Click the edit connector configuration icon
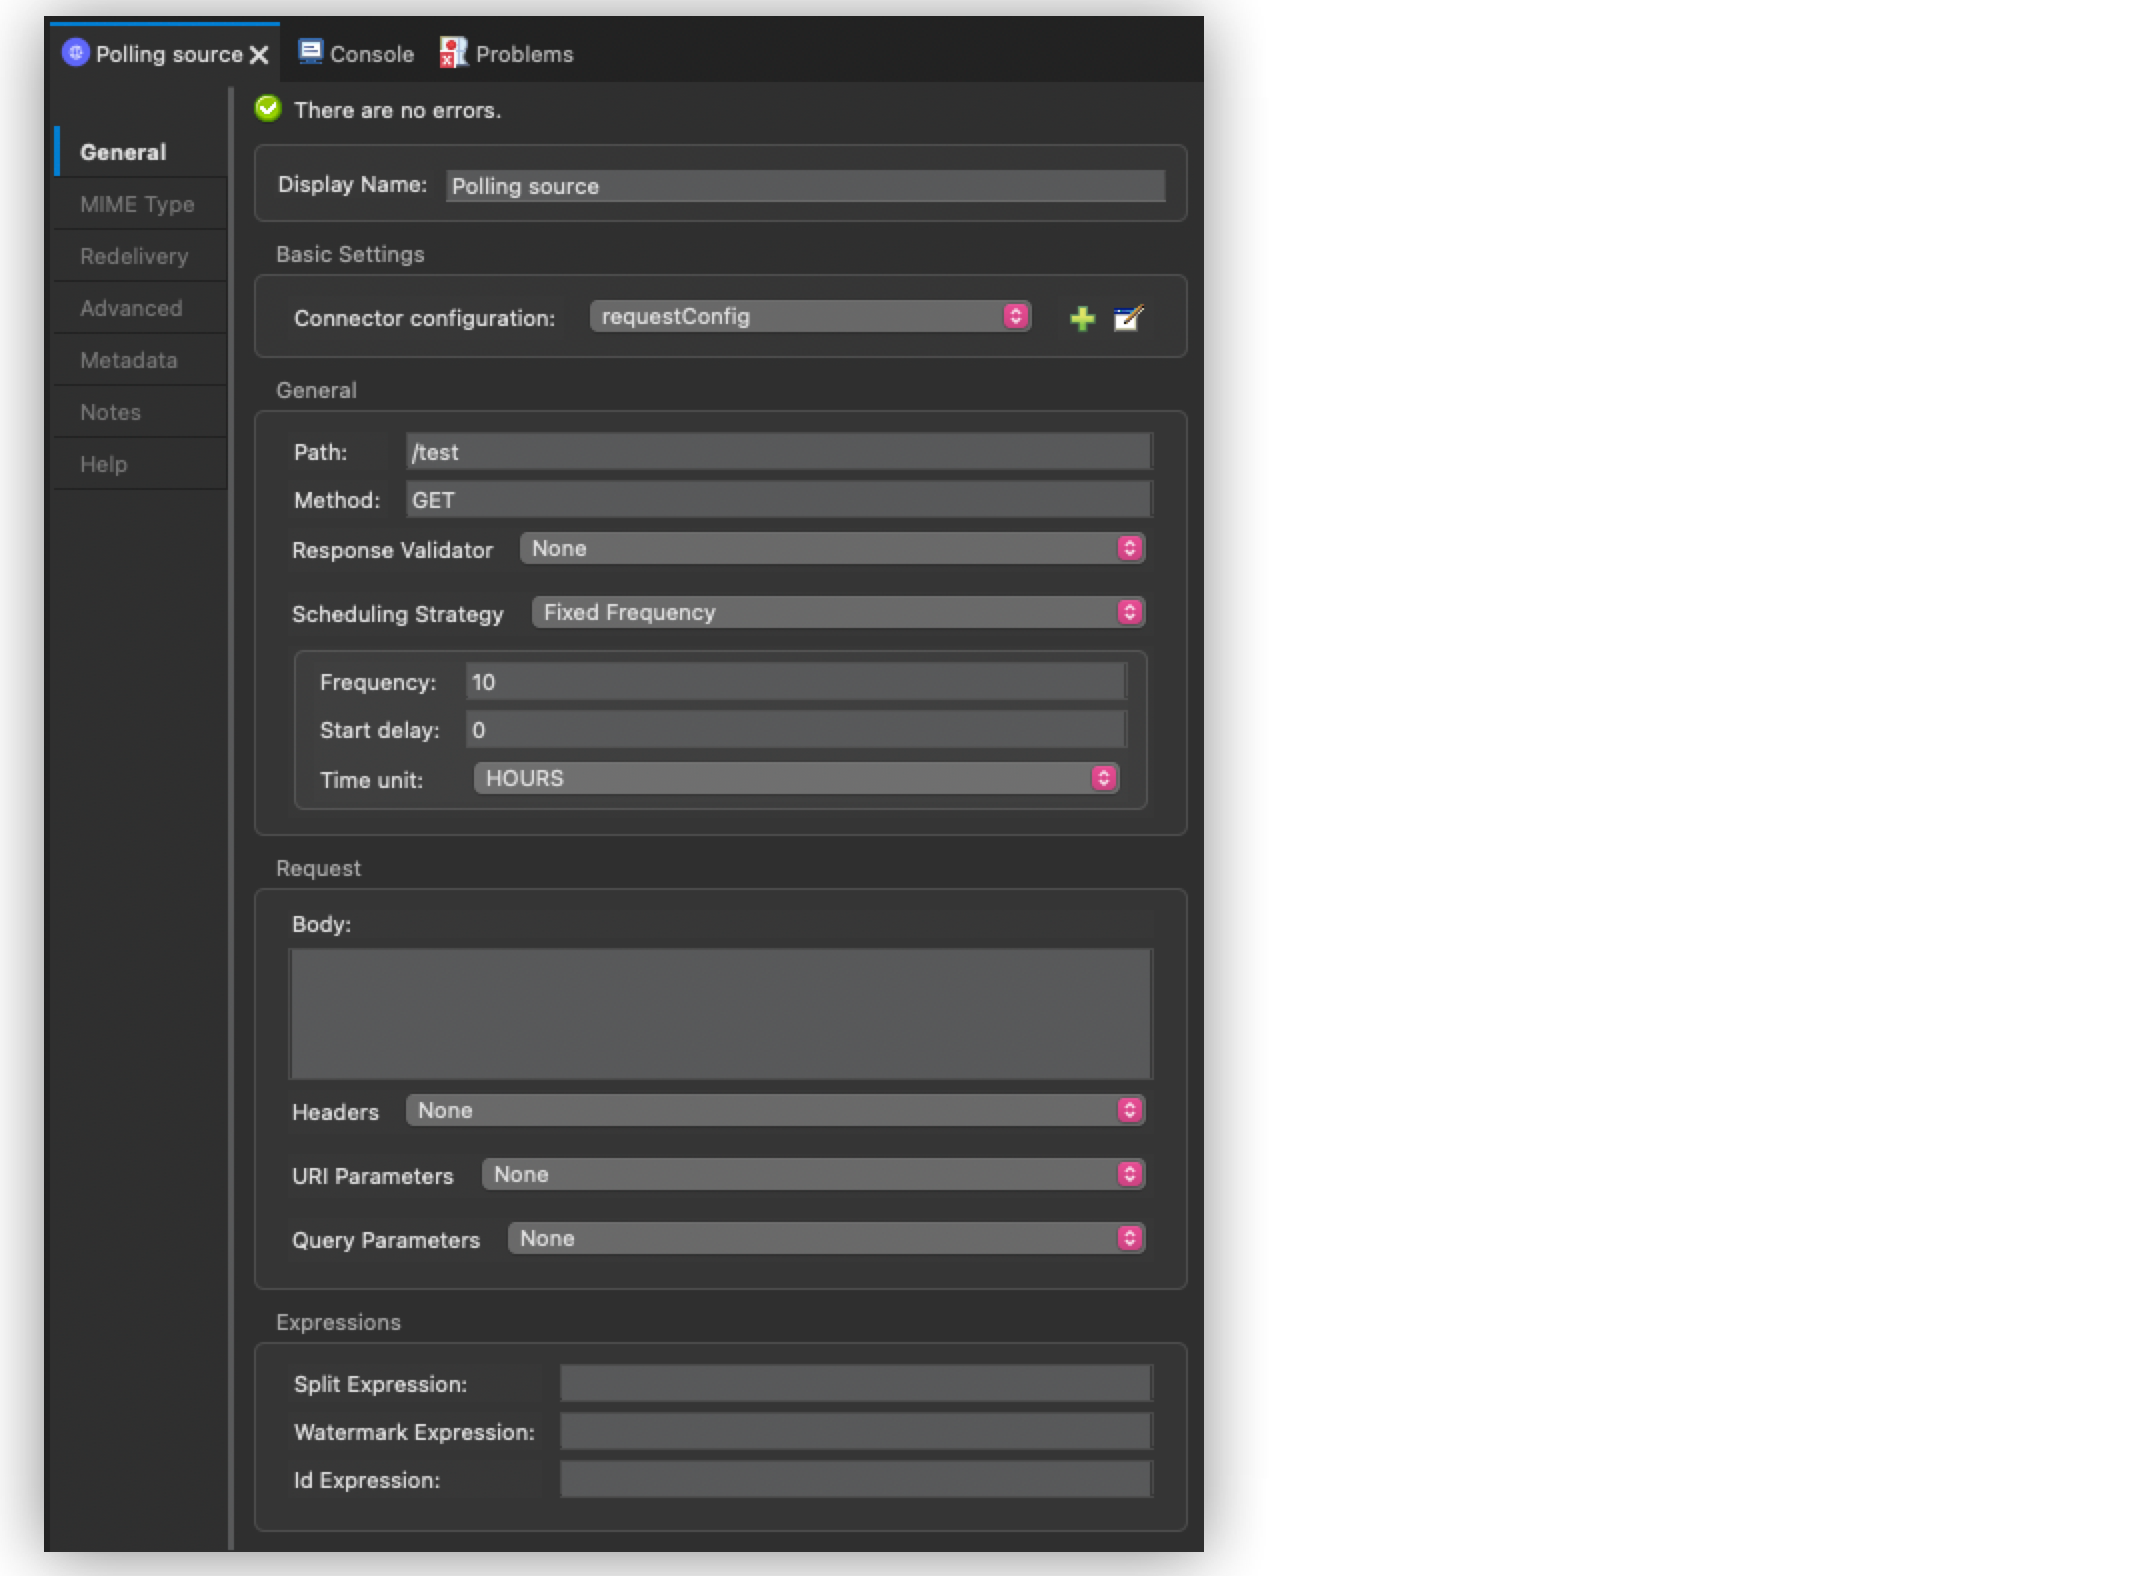Image resolution: width=2142 pixels, height=1576 pixels. [x=1128, y=319]
